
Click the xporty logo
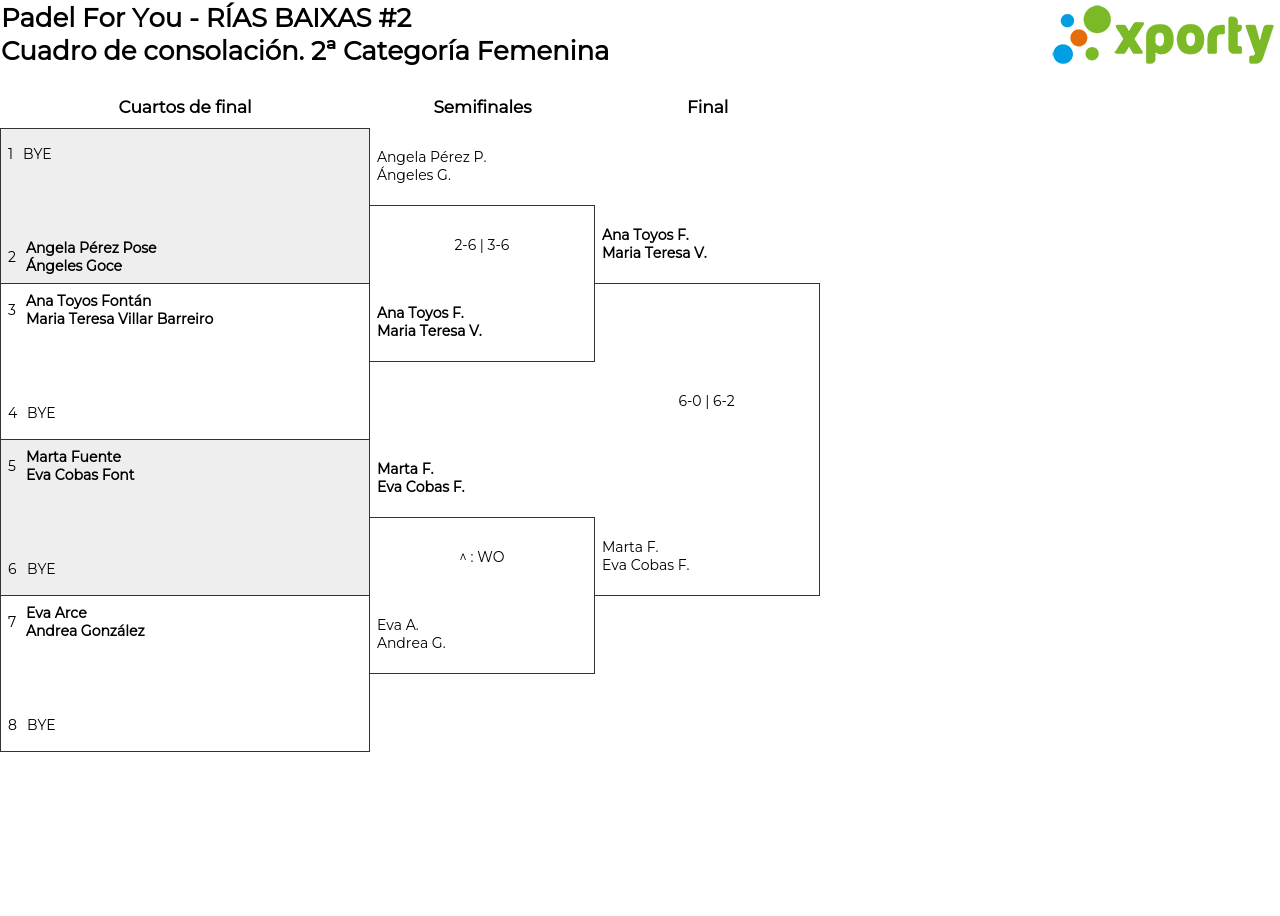(1162, 36)
